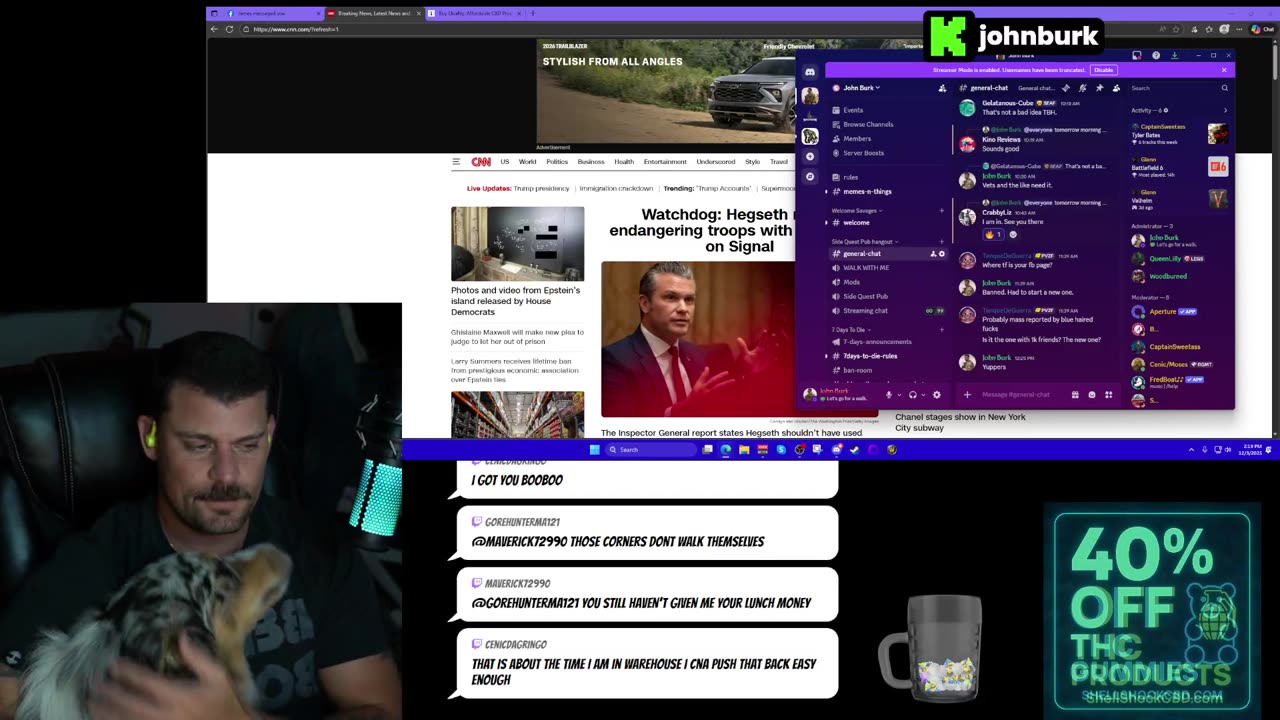Screen dimensions: 1280x720
Task: Open Discord inbox icon in title bar
Action: pyautogui.click(x=1137, y=55)
